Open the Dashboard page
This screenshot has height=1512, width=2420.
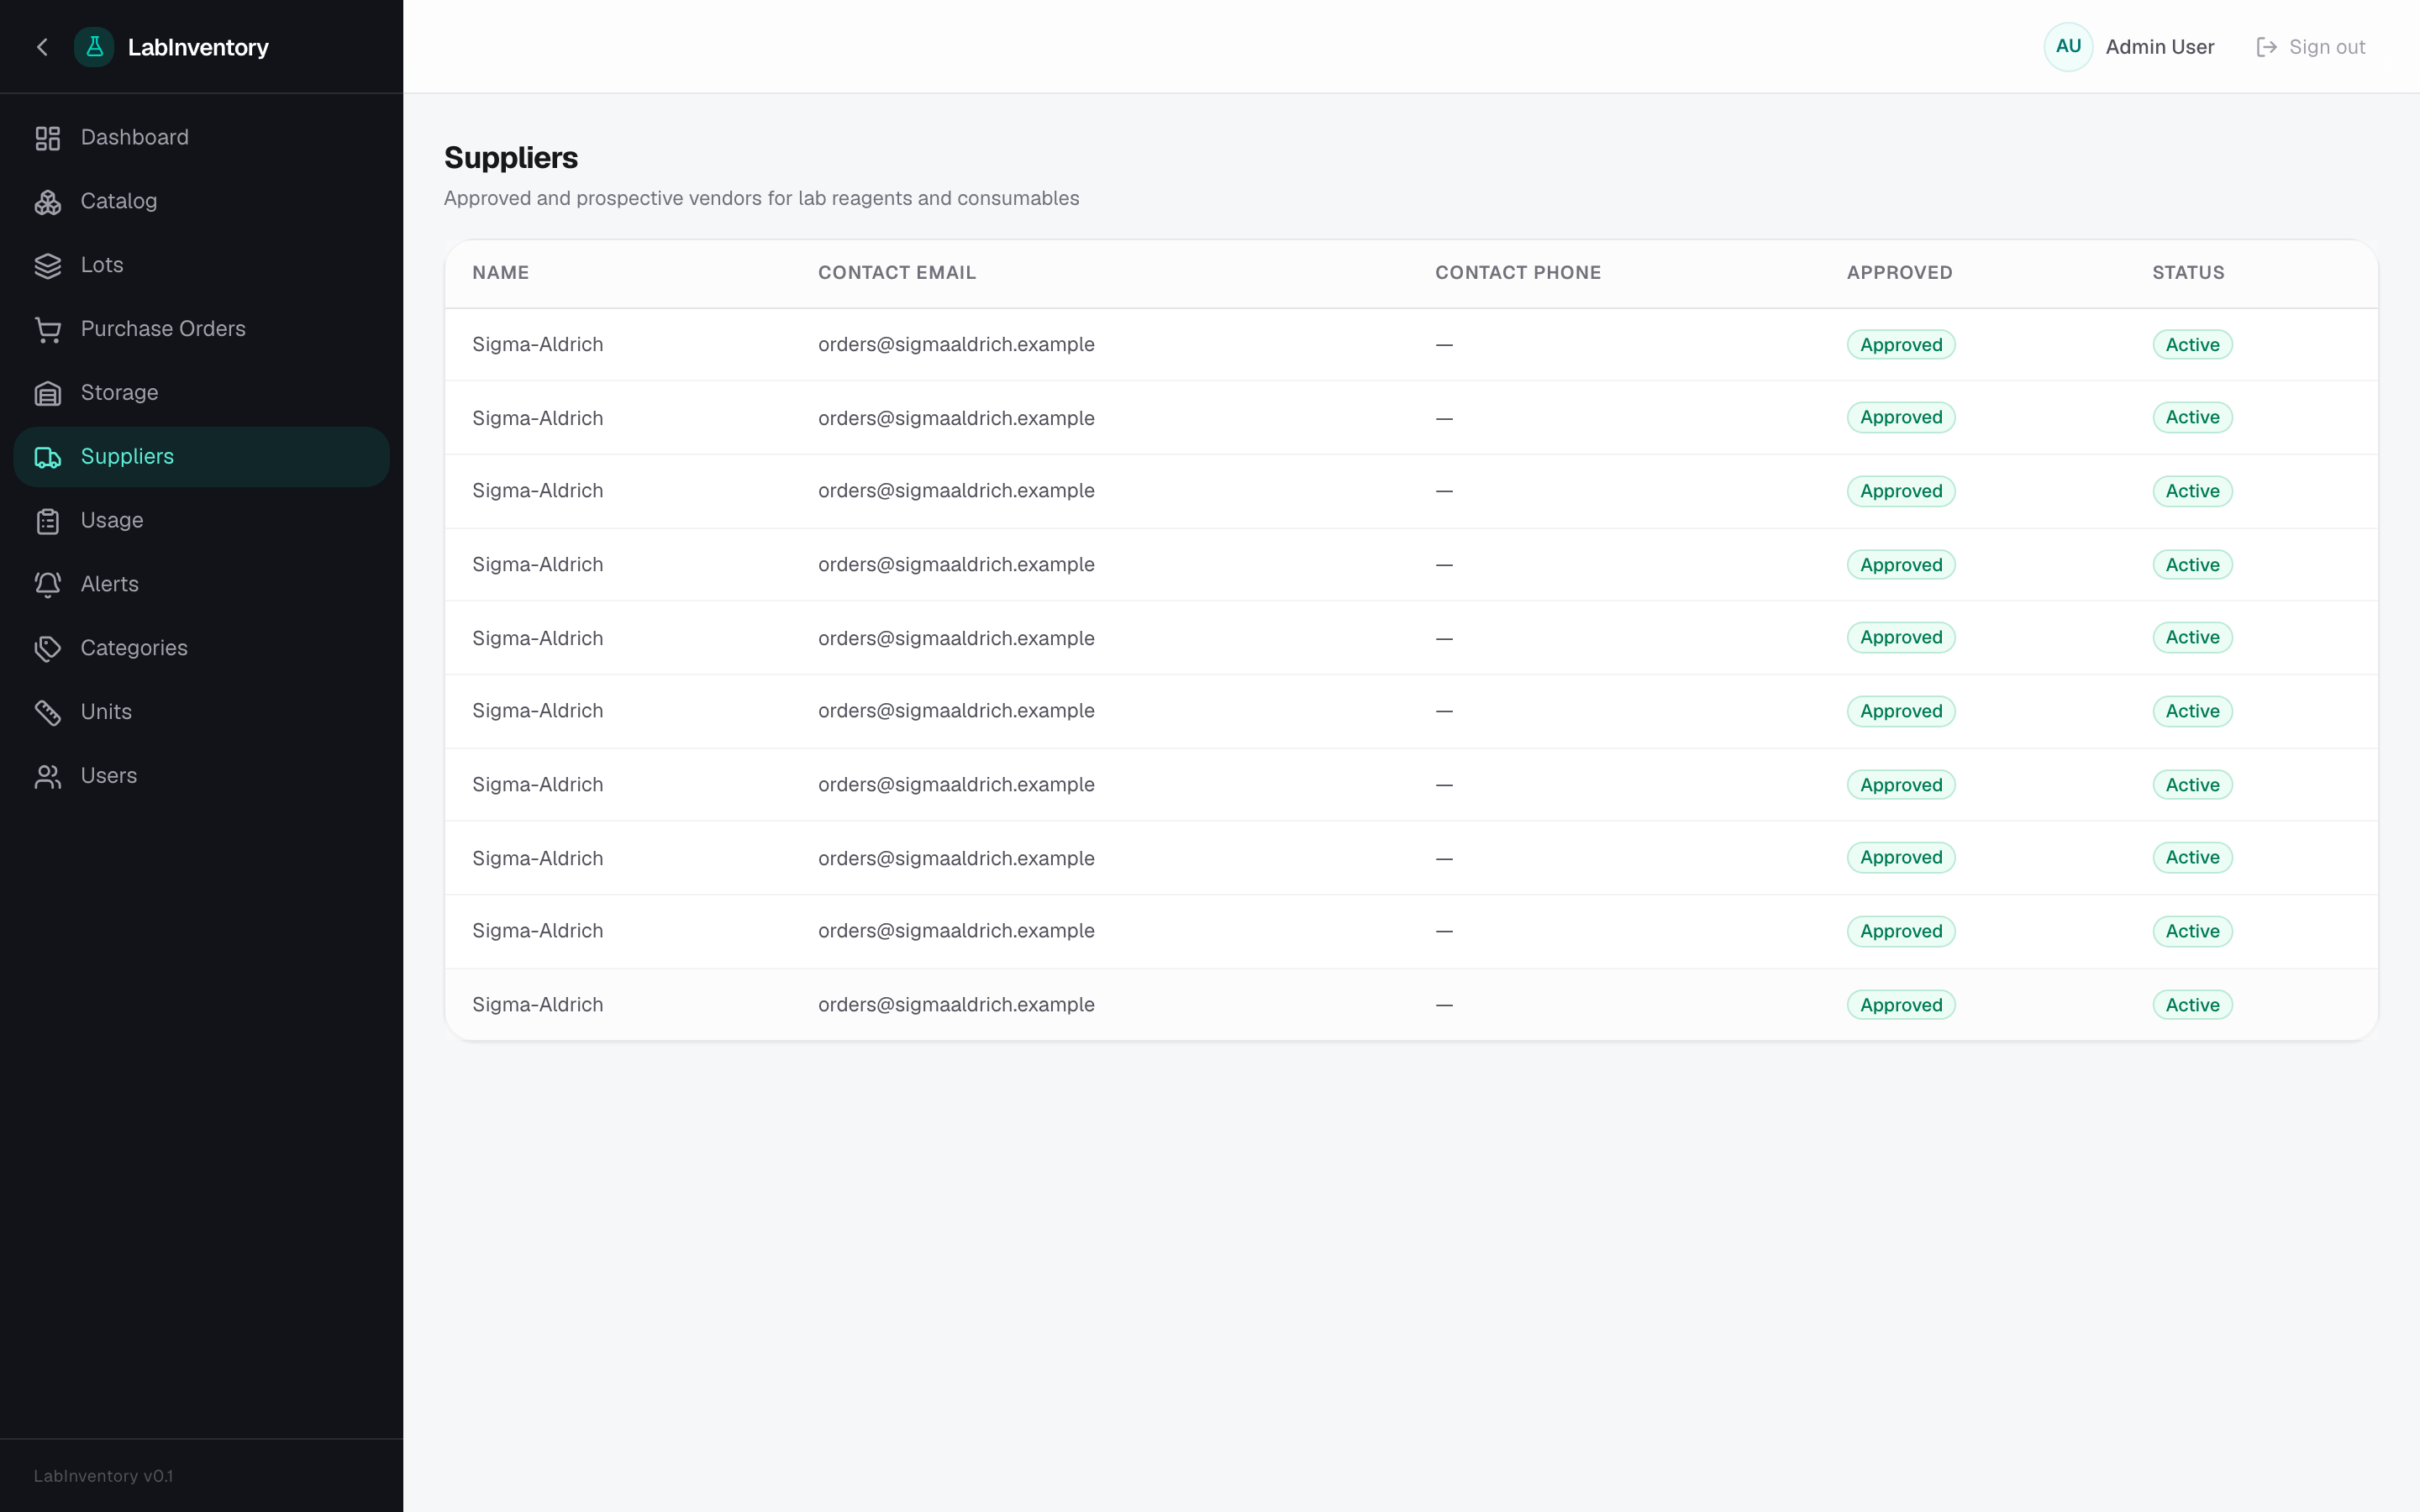(x=201, y=138)
